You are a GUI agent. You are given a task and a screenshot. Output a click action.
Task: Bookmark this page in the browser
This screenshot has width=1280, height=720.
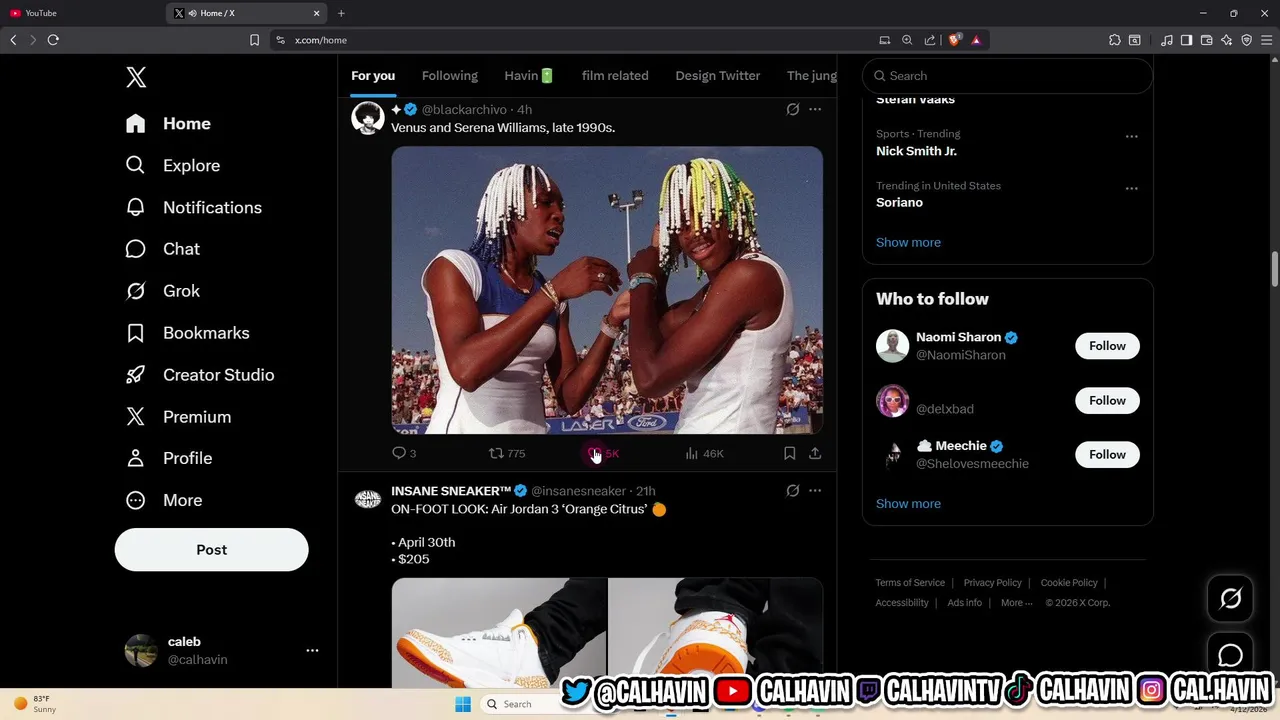click(254, 40)
